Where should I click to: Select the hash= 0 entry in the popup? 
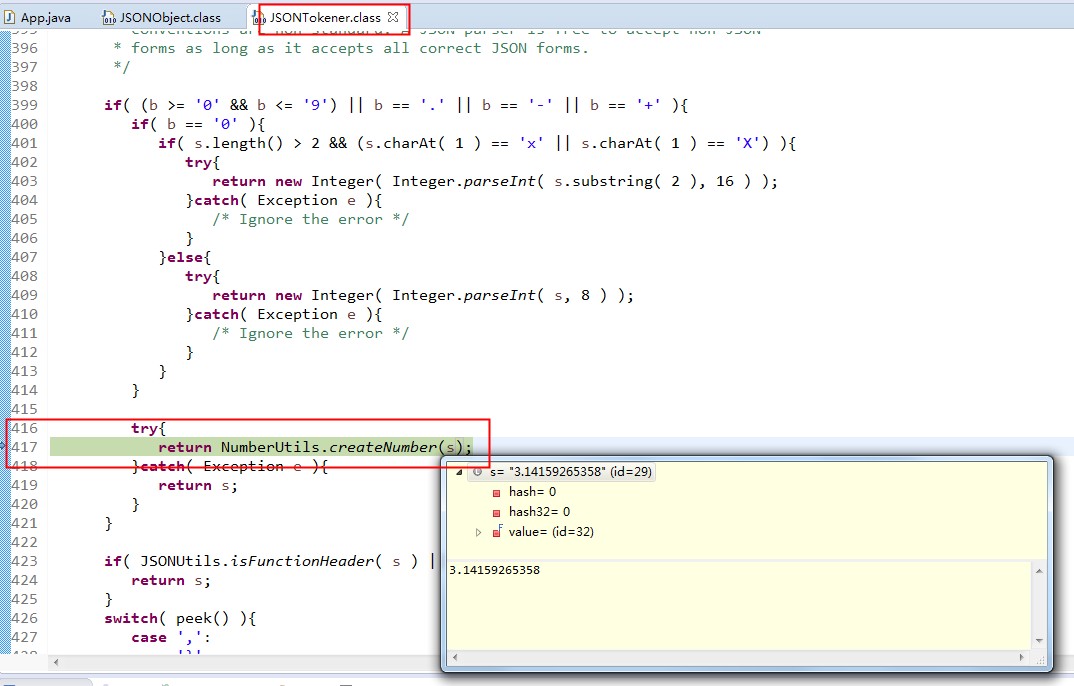(x=533, y=492)
